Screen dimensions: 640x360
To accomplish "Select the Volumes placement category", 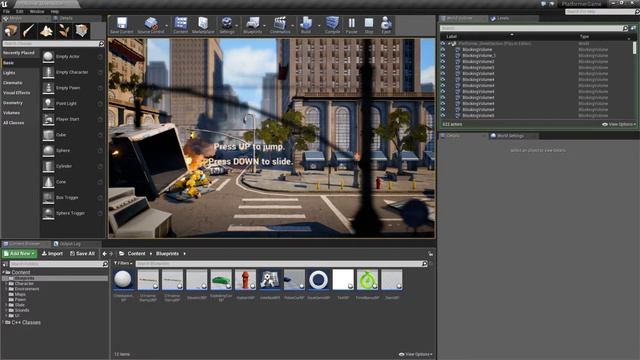I will click(11, 113).
